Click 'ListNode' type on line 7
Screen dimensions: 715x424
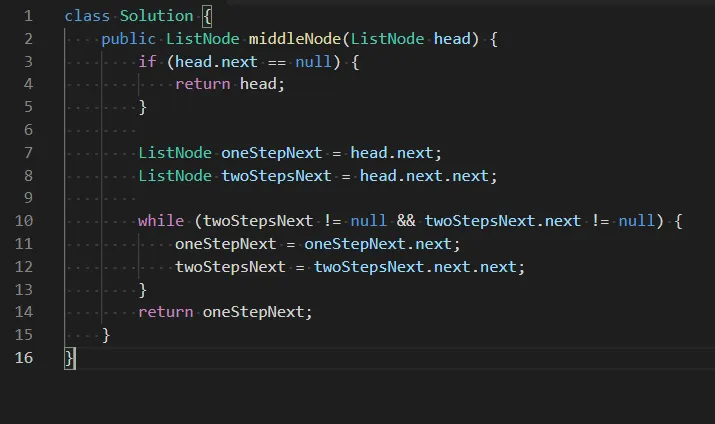pyautogui.click(x=175, y=153)
